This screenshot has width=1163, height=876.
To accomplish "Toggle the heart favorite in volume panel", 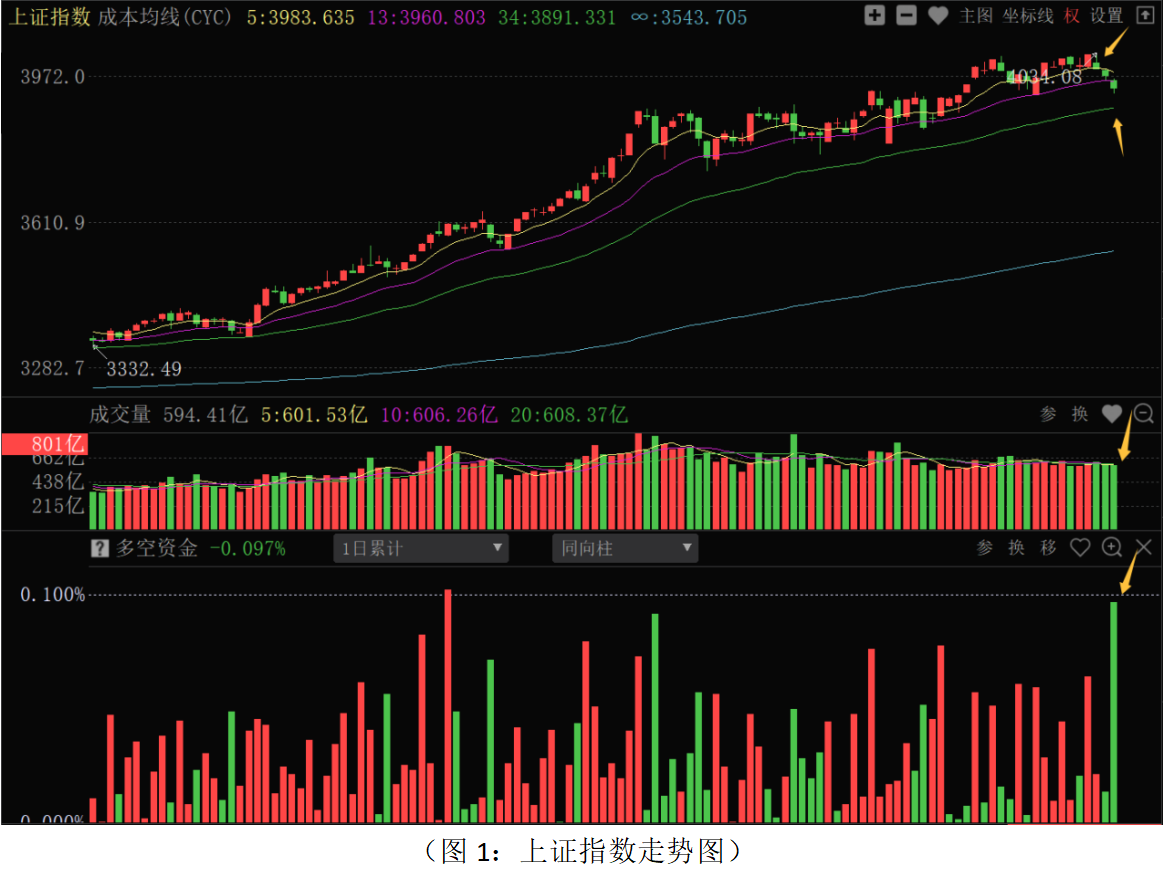I will [x=1112, y=414].
